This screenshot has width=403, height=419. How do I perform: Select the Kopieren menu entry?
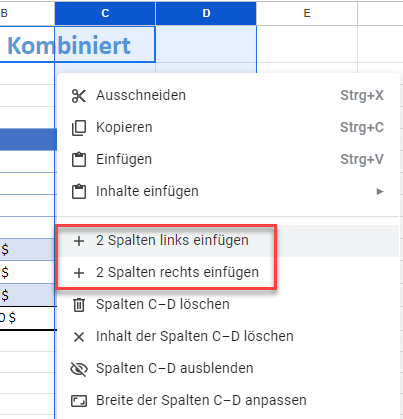(x=228, y=128)
